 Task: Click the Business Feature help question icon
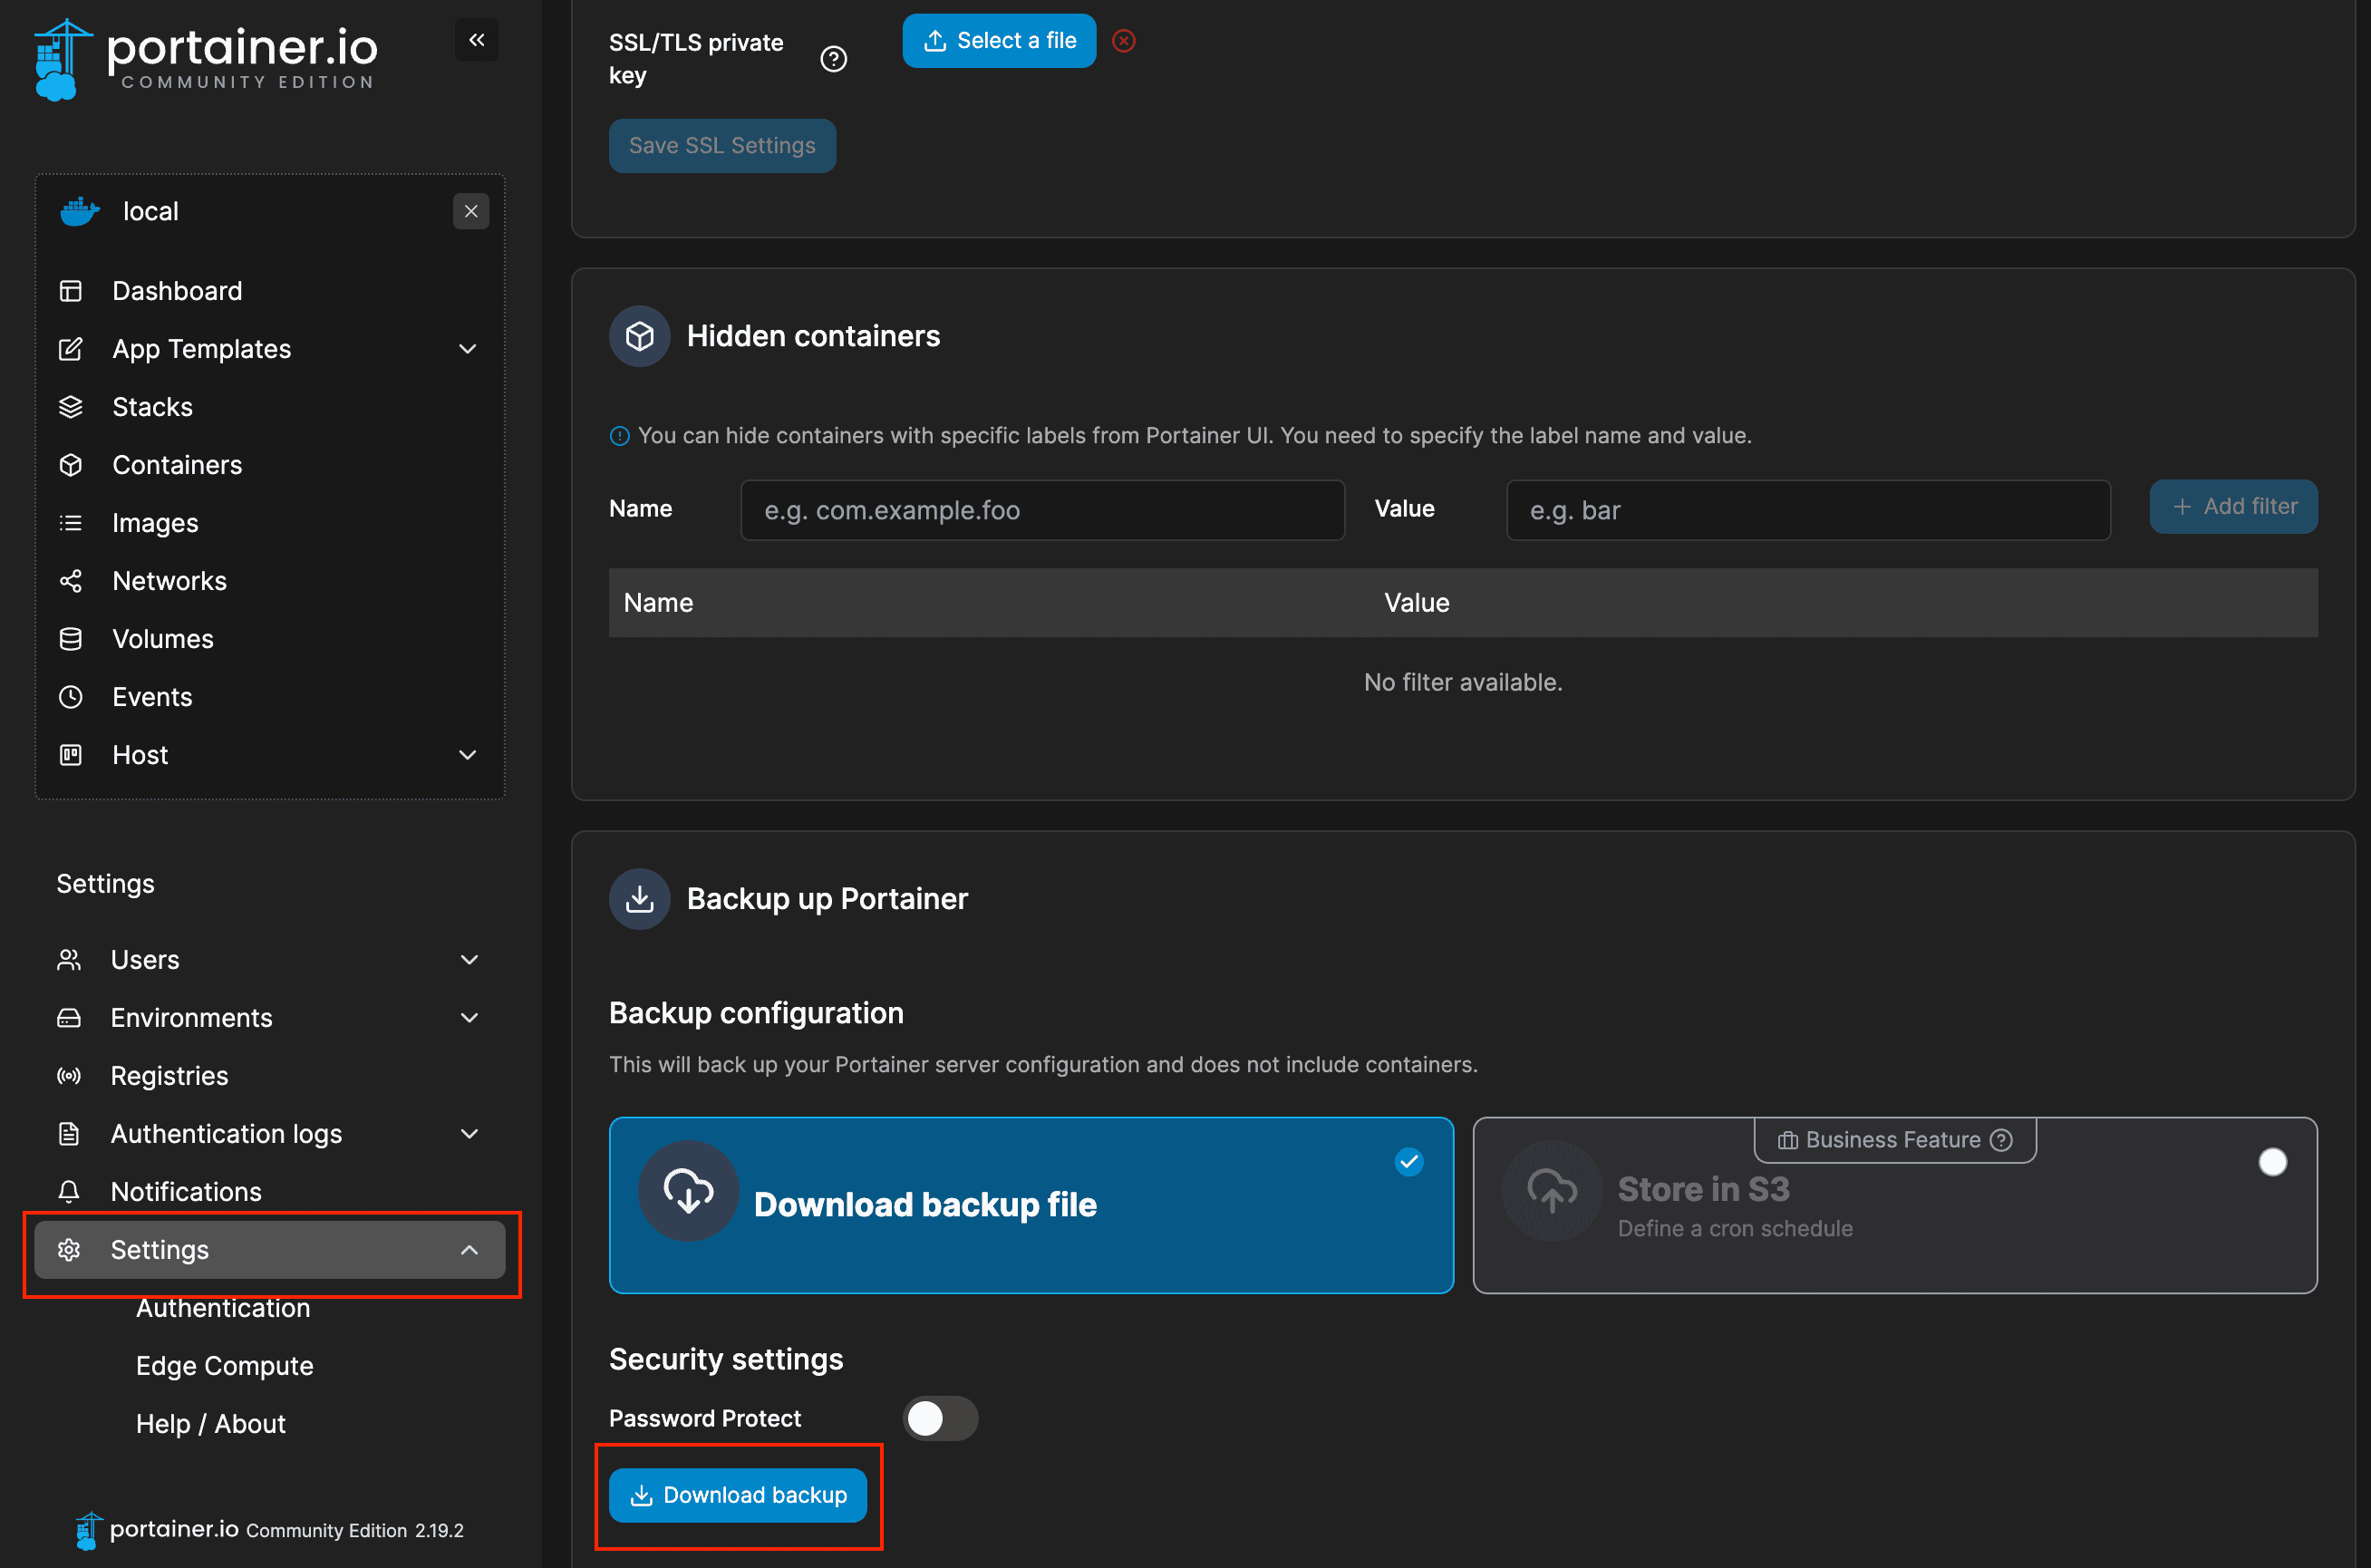pyautogui.click(x=2001, y=1140)
